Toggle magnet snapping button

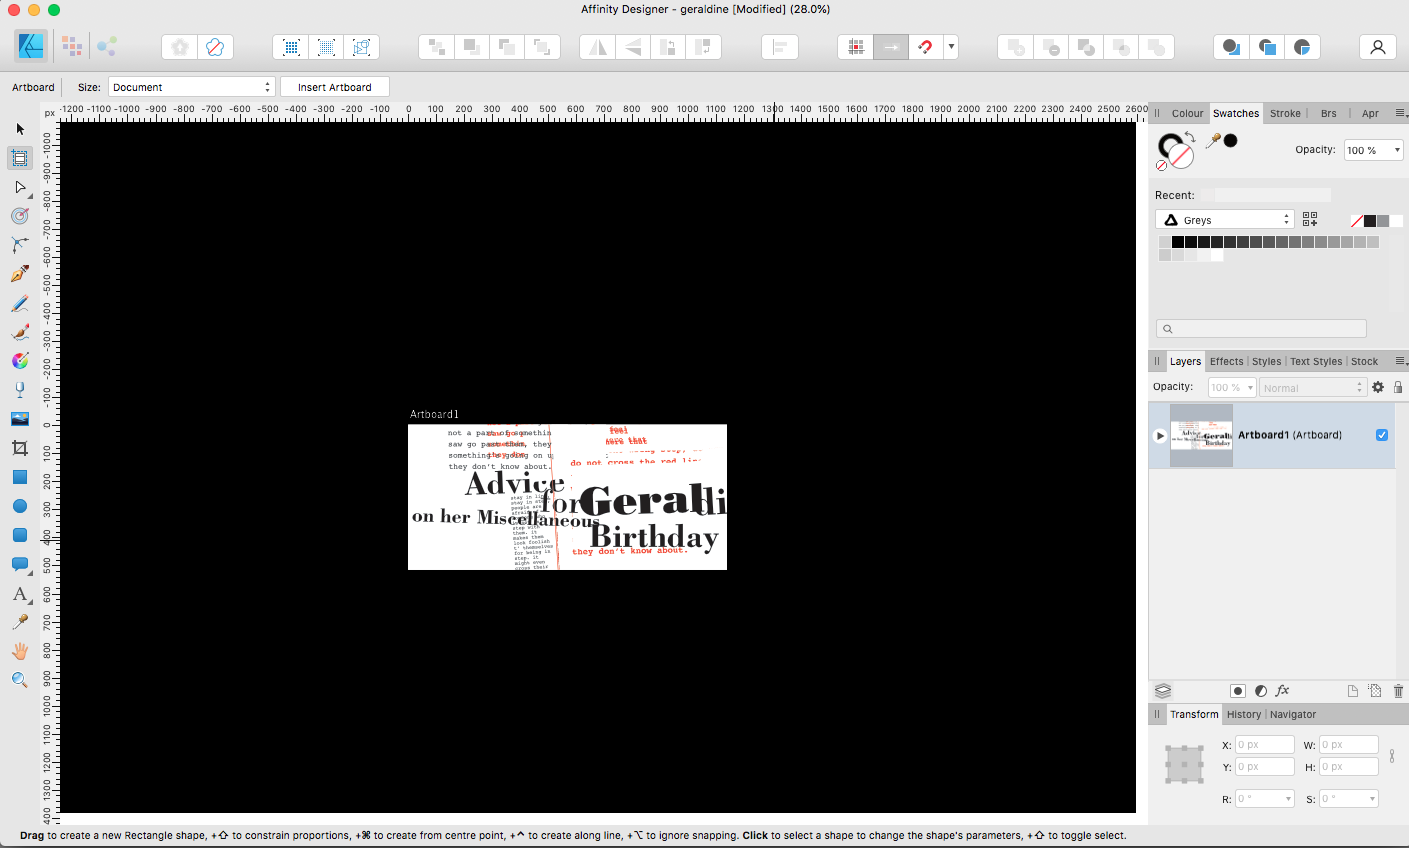[x=926, y=47]
